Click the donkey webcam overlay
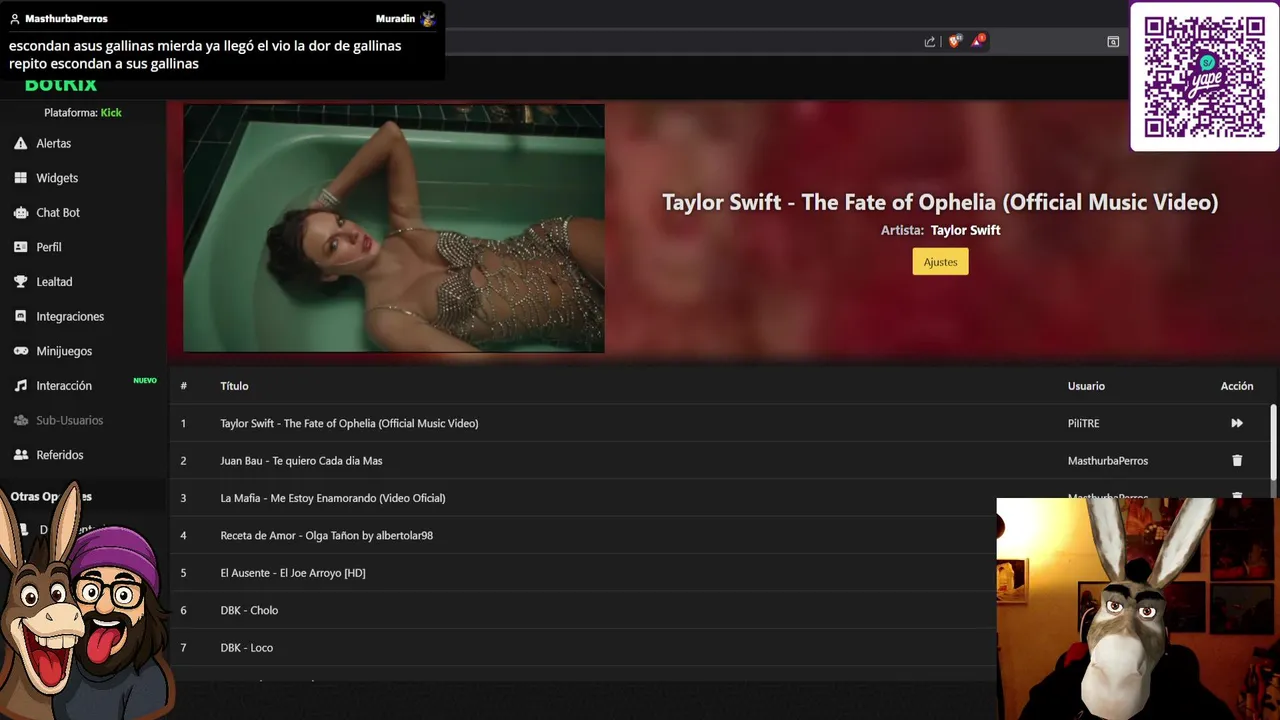Screen dimensions: 1280x720 [1138, 609]
